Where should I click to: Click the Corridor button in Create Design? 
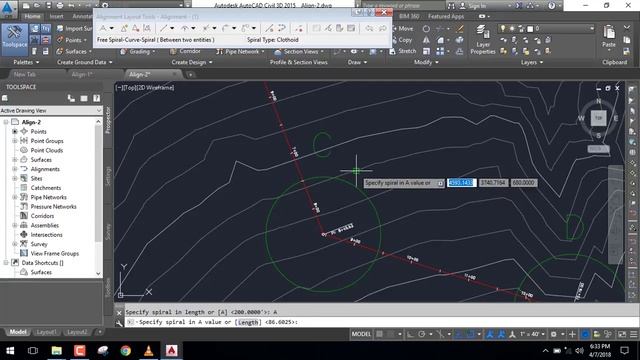[185, 51]
